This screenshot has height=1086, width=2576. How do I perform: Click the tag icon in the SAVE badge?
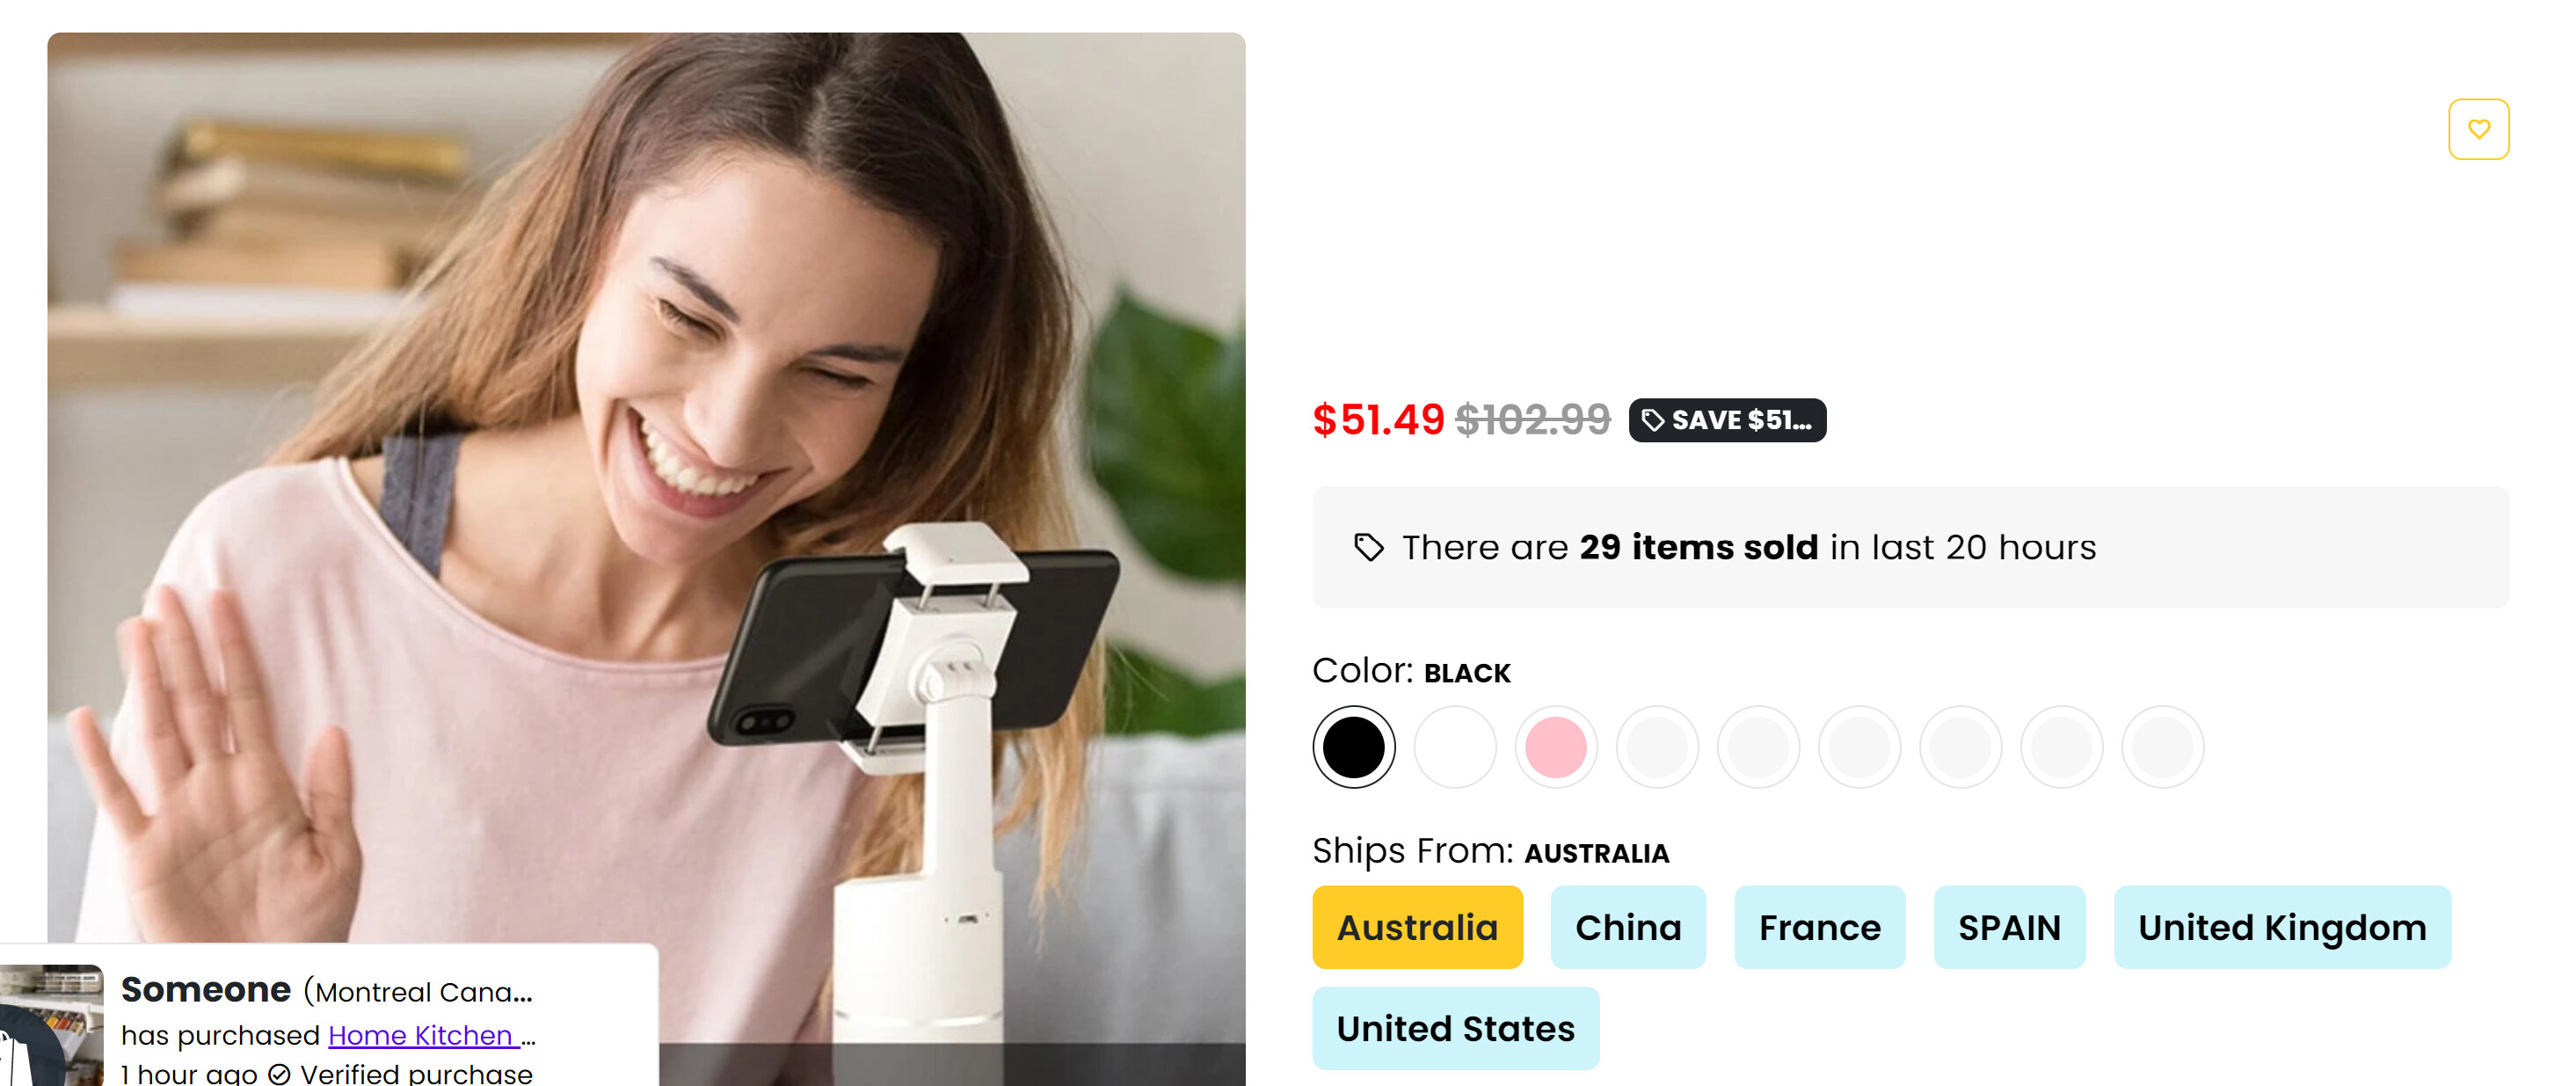point(1652,420)
